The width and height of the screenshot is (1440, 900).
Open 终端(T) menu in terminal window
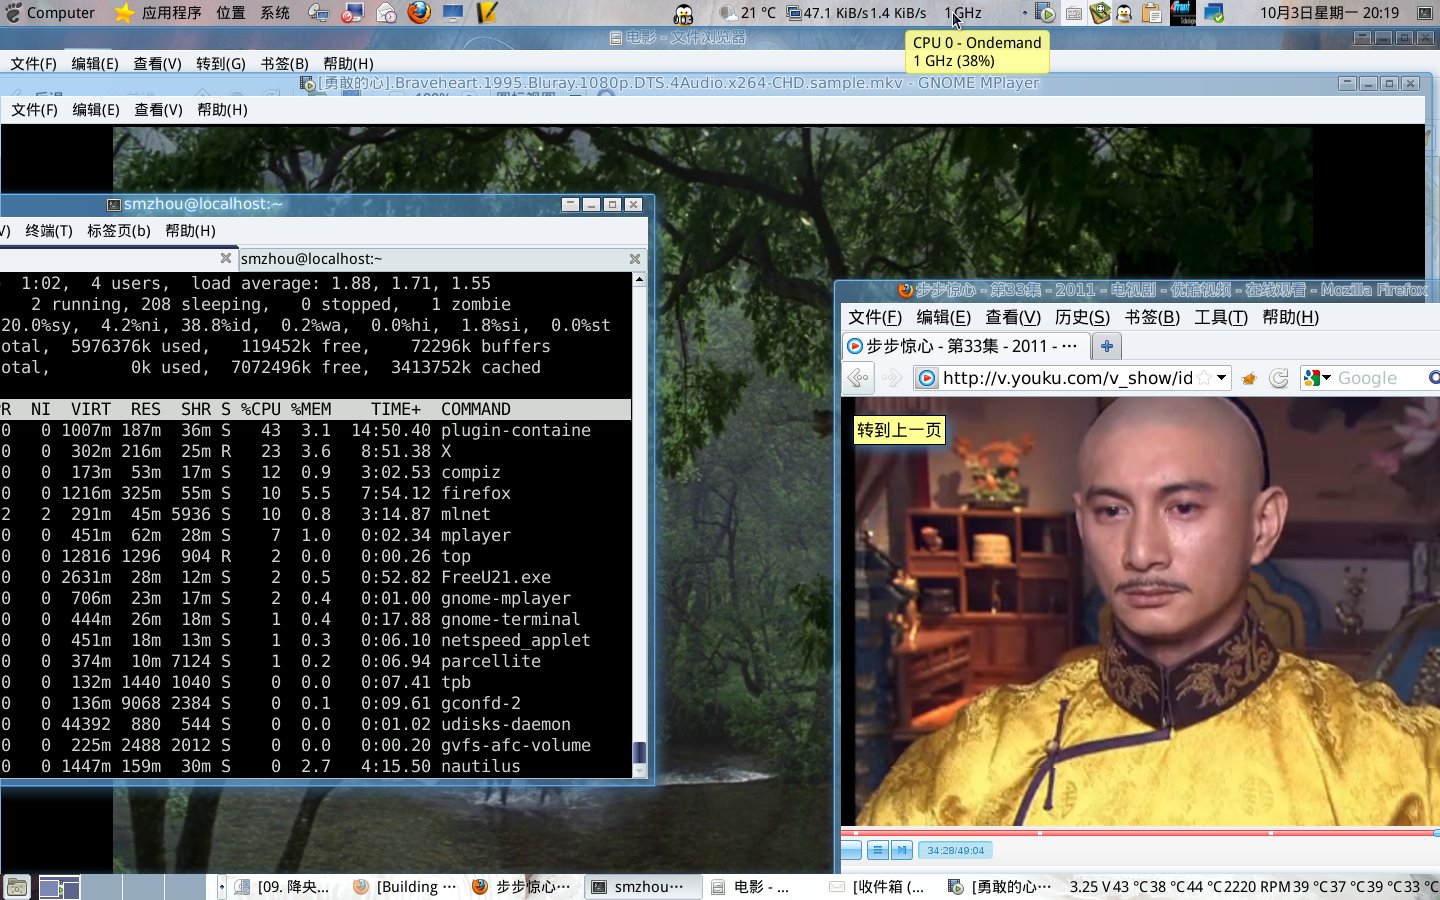[x=48, y=230]
